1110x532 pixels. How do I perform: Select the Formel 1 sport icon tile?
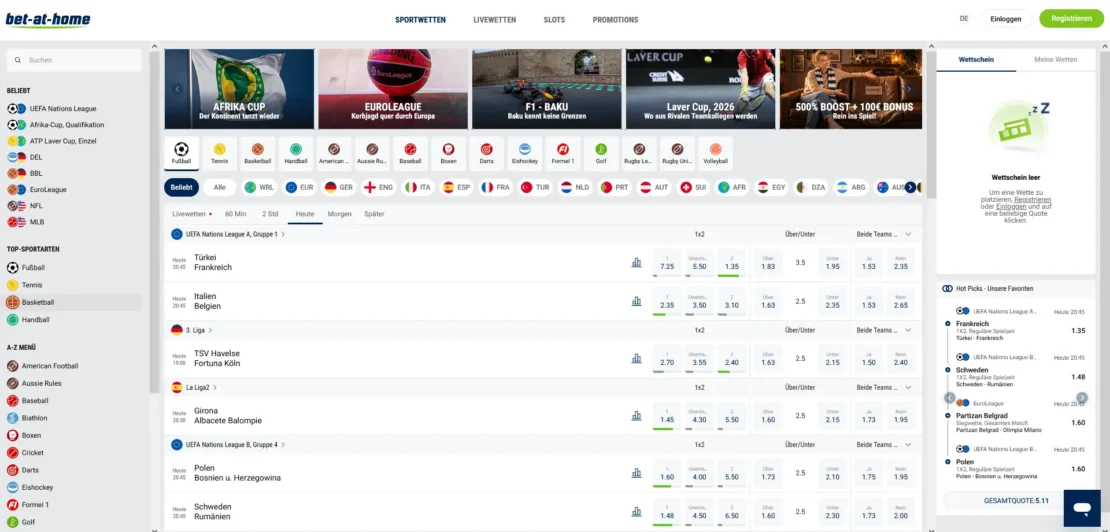pyautogui.click(x=563, y=154)
